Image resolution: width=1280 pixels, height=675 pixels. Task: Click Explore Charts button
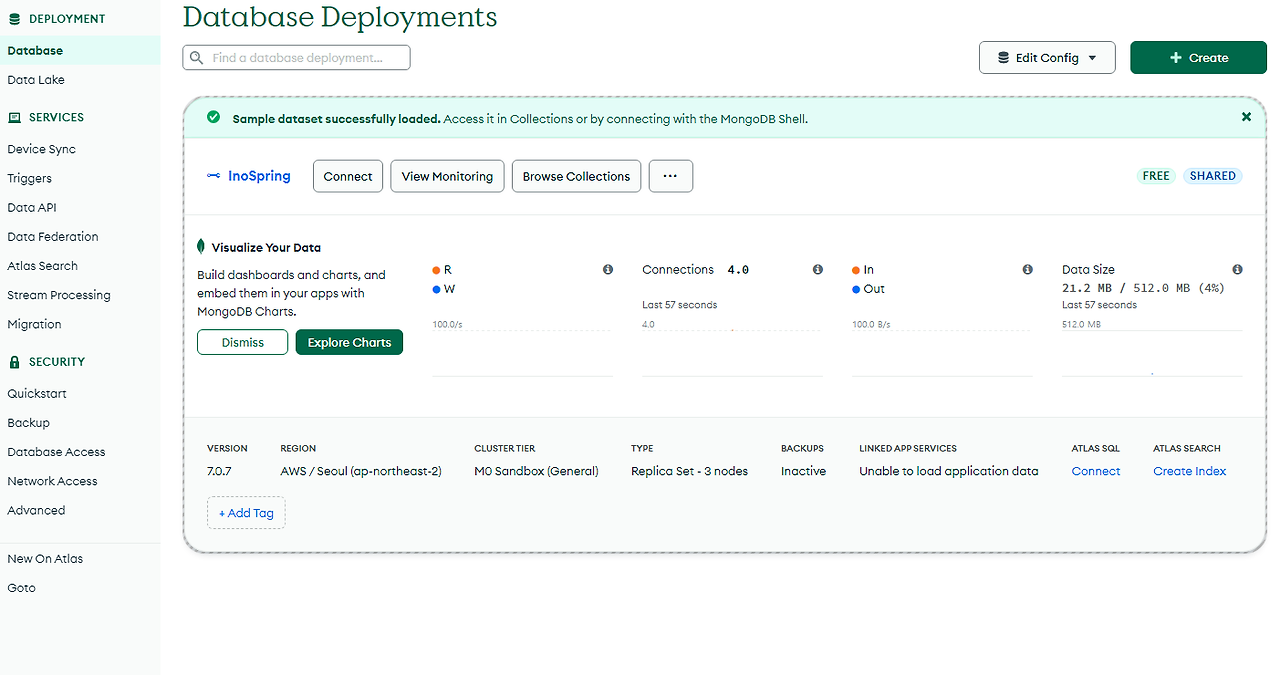click(349, 342)
